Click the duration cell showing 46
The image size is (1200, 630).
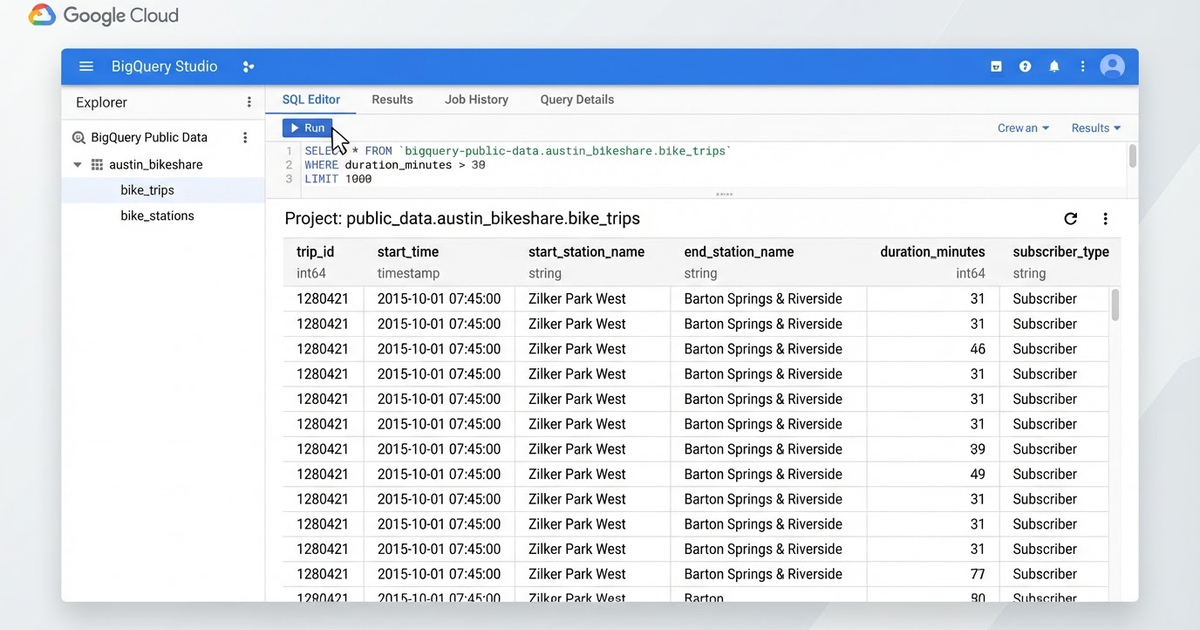977,349
